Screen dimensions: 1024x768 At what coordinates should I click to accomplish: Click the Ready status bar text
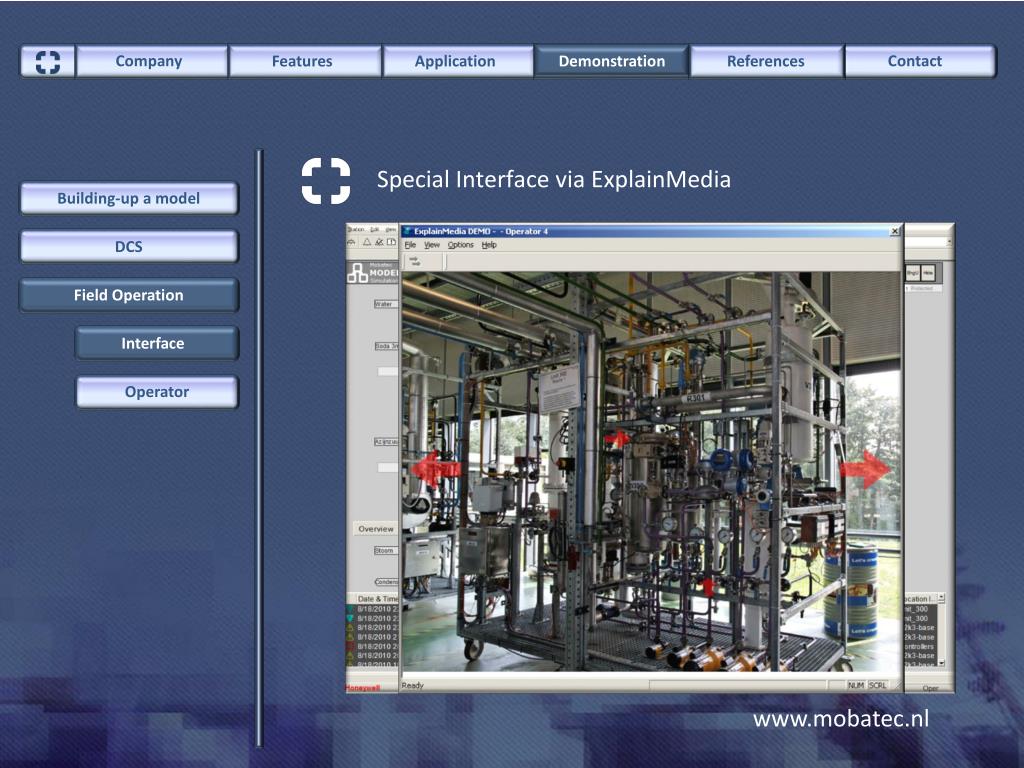pyautogui.click(x=413, y=685)
